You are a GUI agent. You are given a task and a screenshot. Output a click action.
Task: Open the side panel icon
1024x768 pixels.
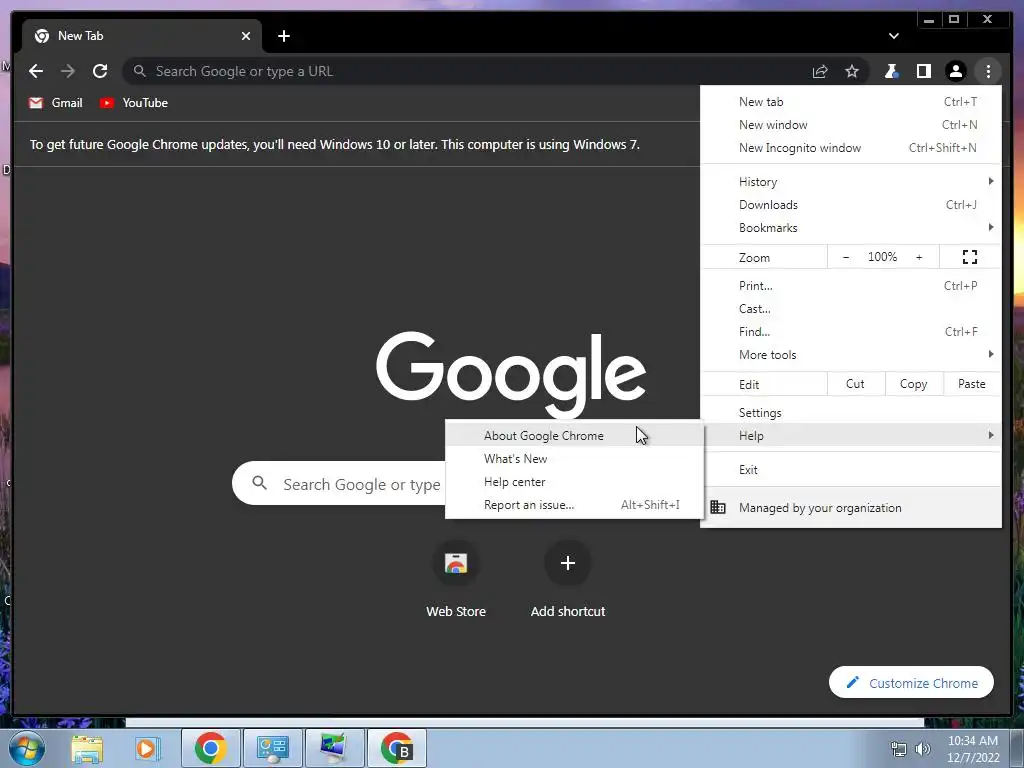point(923,71)
